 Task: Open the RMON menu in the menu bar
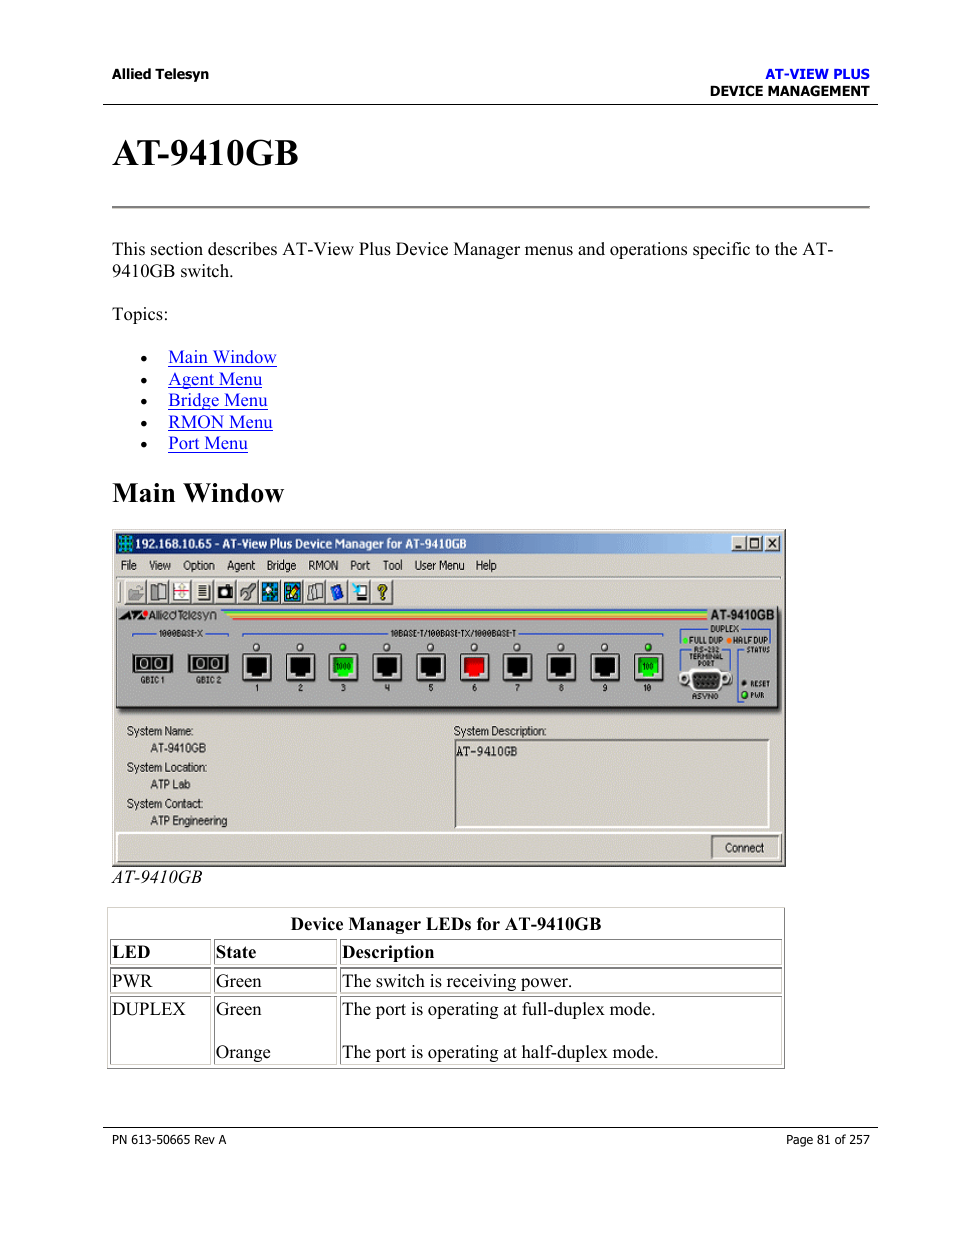tap(323, 566)
